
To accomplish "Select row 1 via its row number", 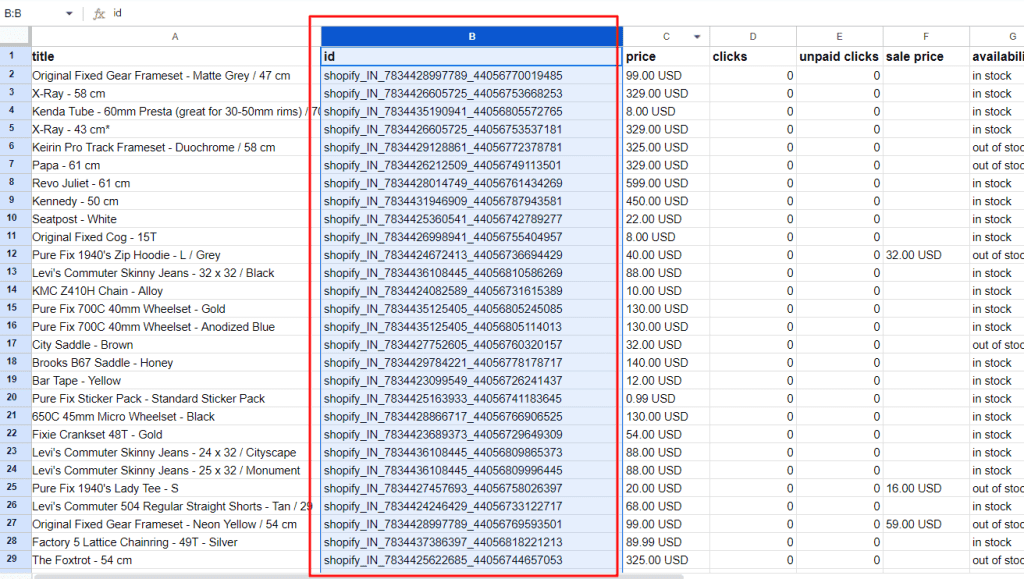I will pyautogui.click(x=14, y=56).
